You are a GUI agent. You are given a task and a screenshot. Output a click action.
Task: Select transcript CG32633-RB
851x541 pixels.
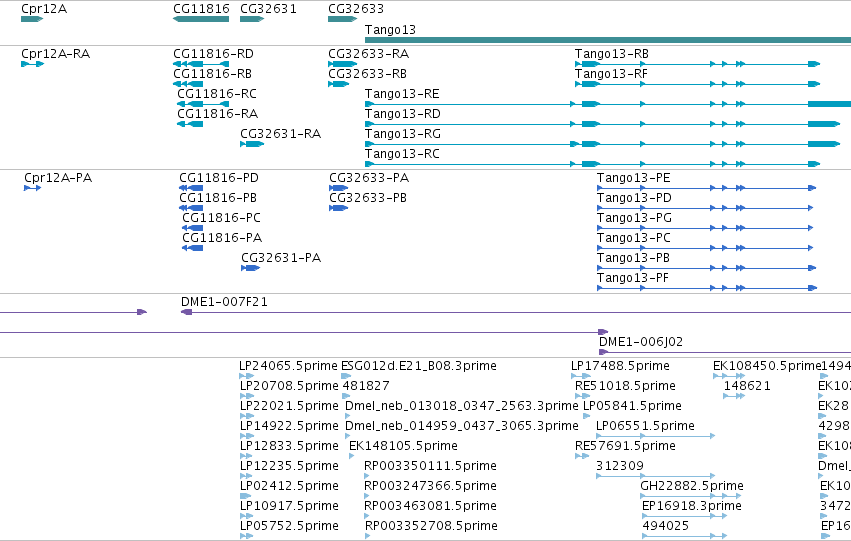click(x=367, y=74)
